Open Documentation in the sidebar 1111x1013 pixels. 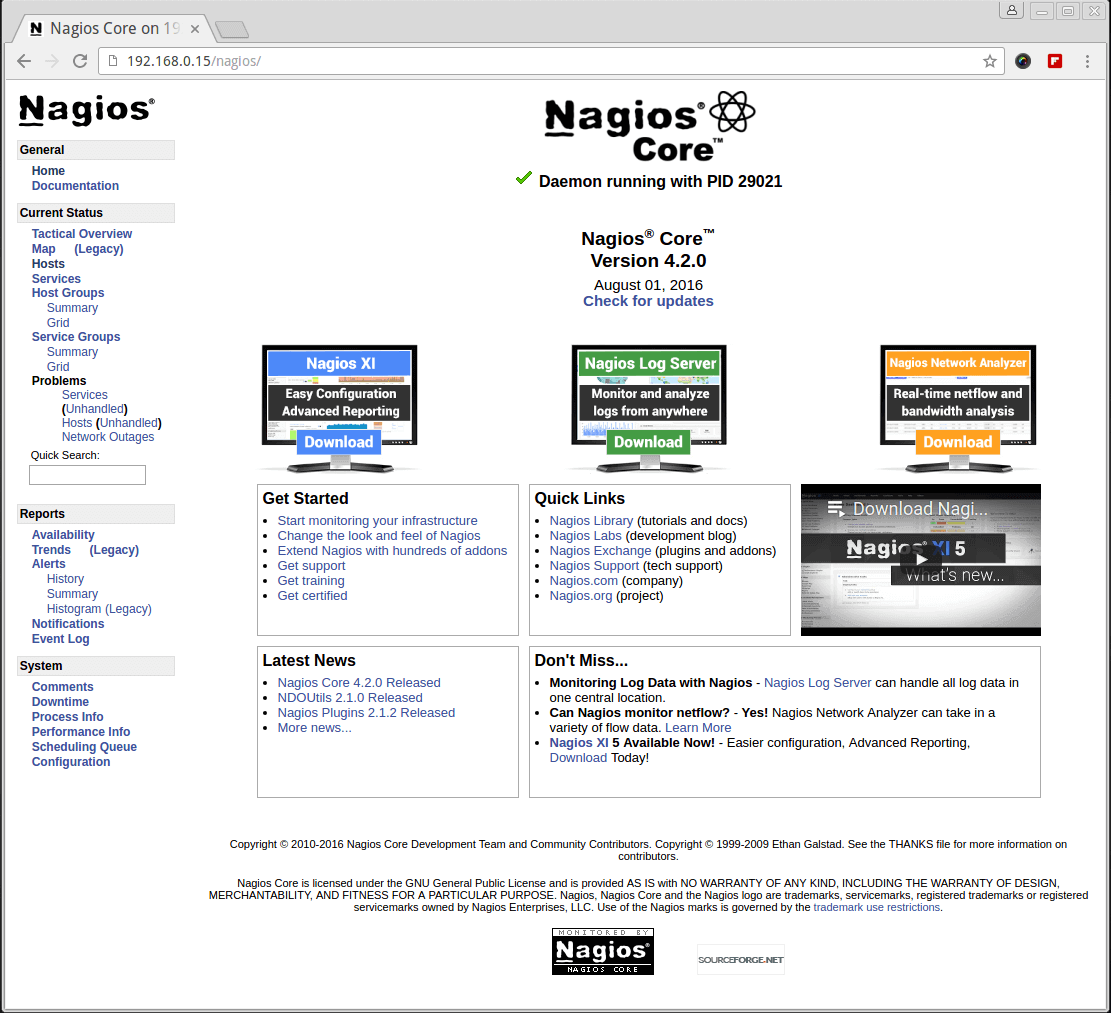[75, 186]
